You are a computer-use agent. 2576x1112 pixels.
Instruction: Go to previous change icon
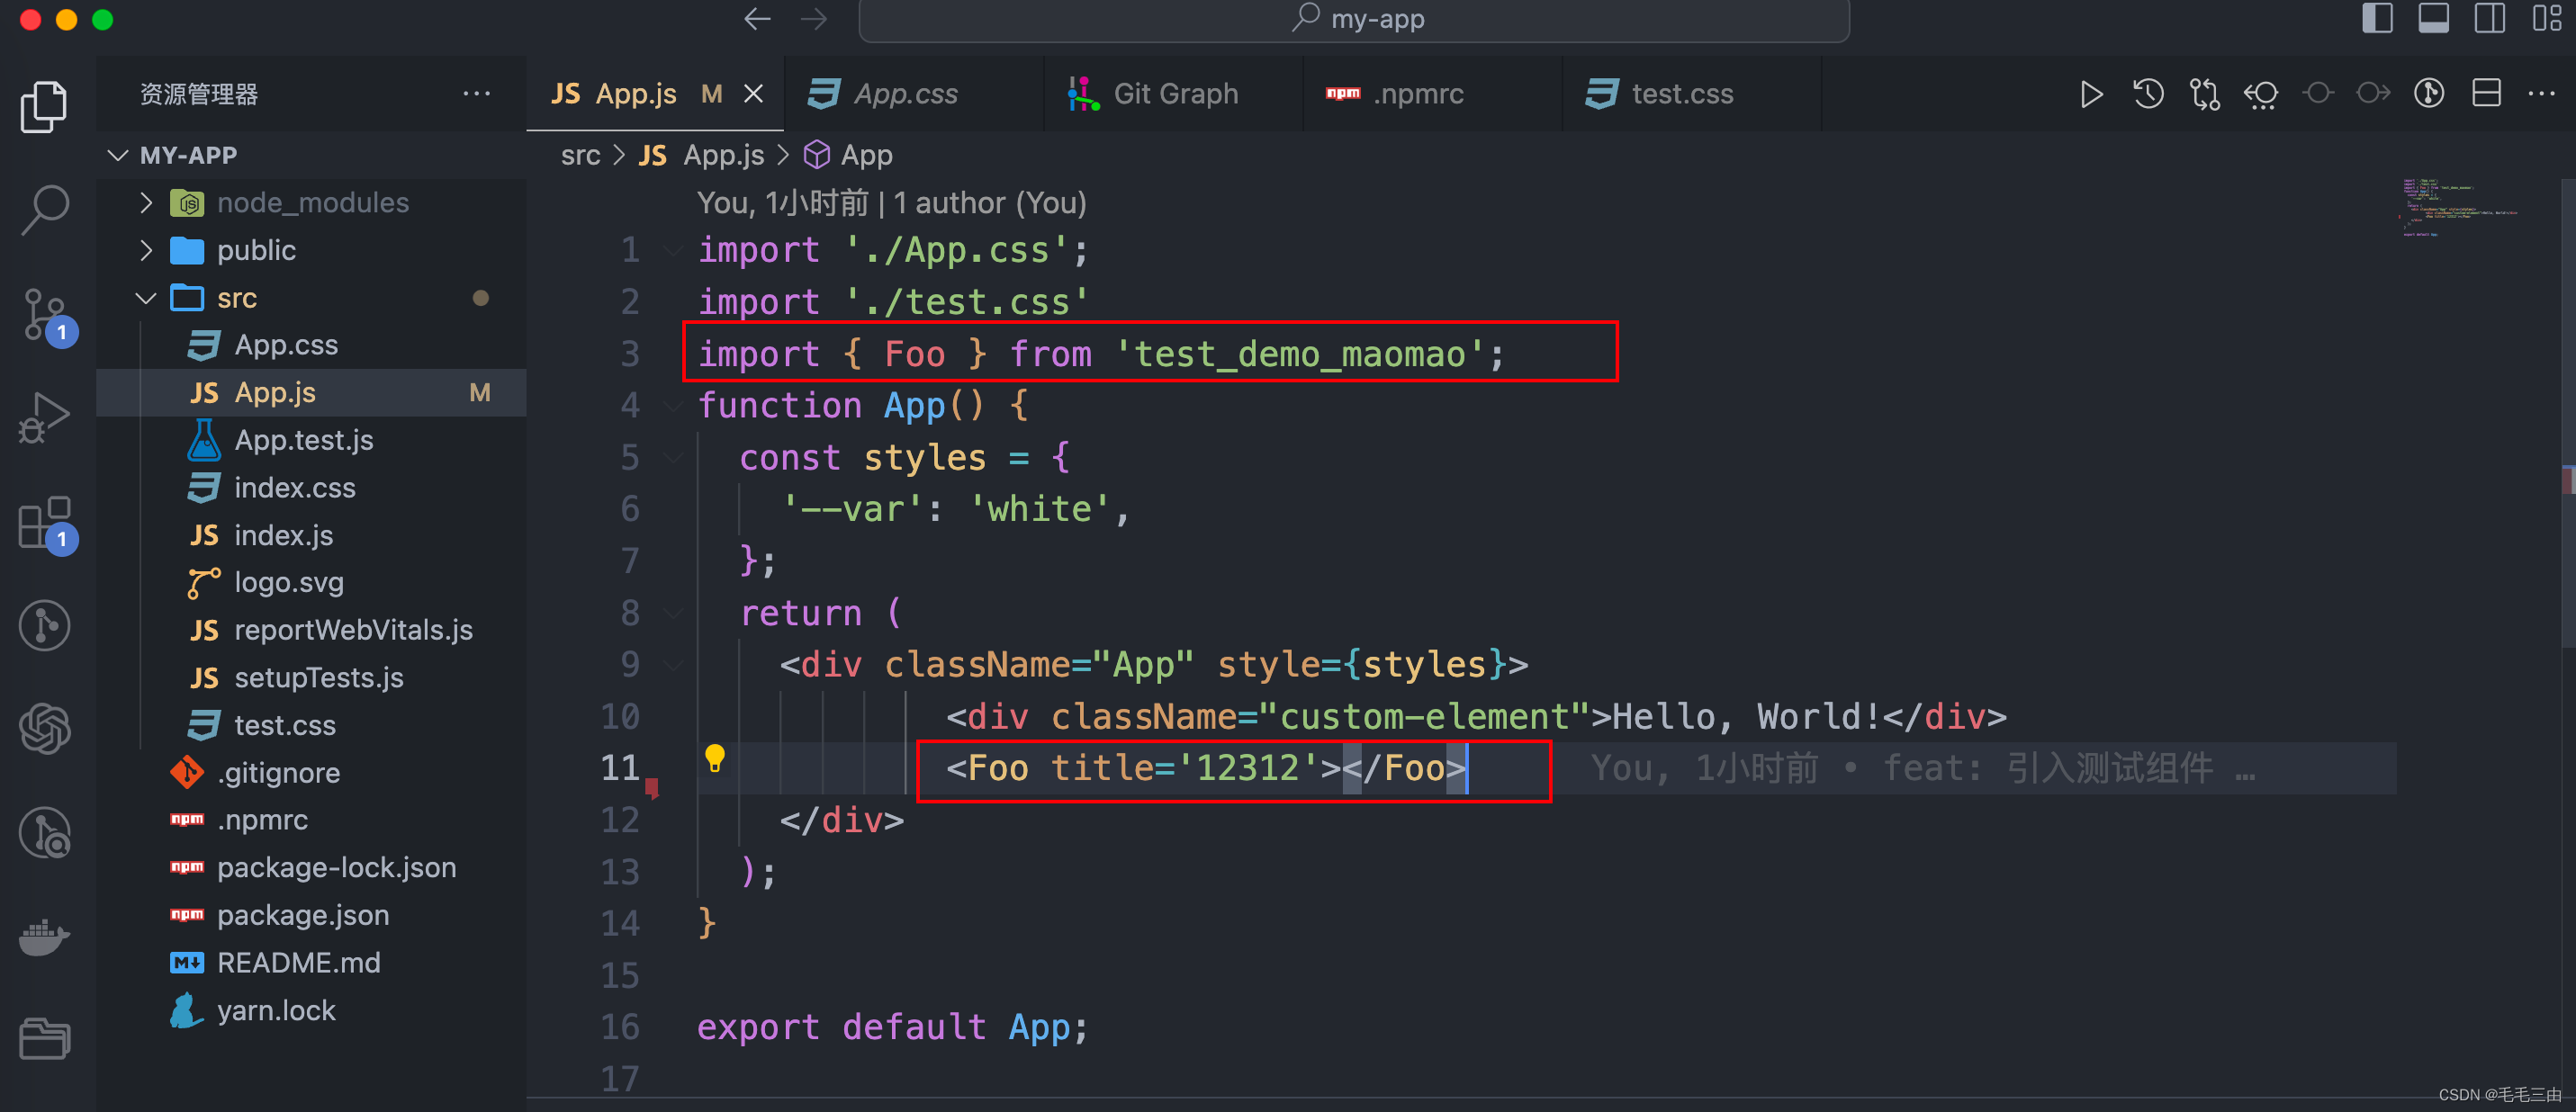pyautogui.click(x=2317, y=94)
